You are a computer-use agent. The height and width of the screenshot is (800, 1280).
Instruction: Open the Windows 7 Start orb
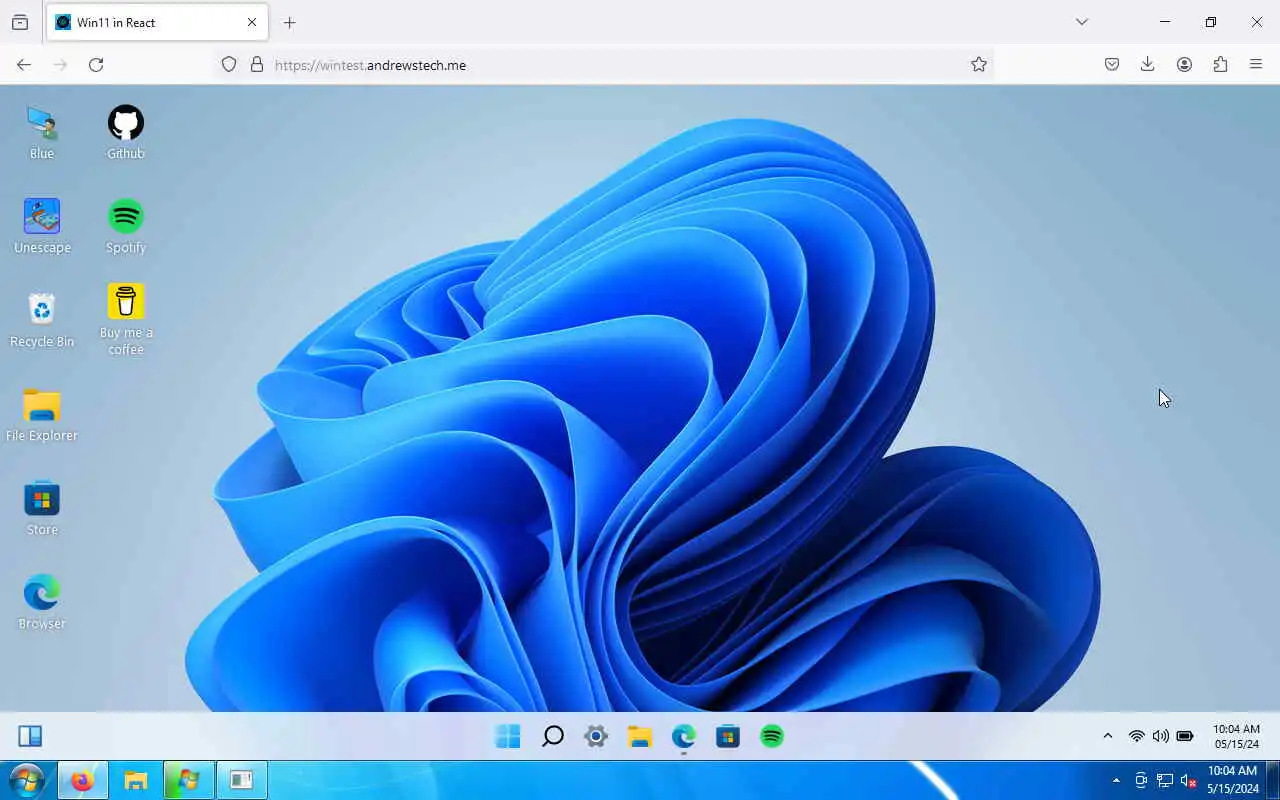[26, 780]
